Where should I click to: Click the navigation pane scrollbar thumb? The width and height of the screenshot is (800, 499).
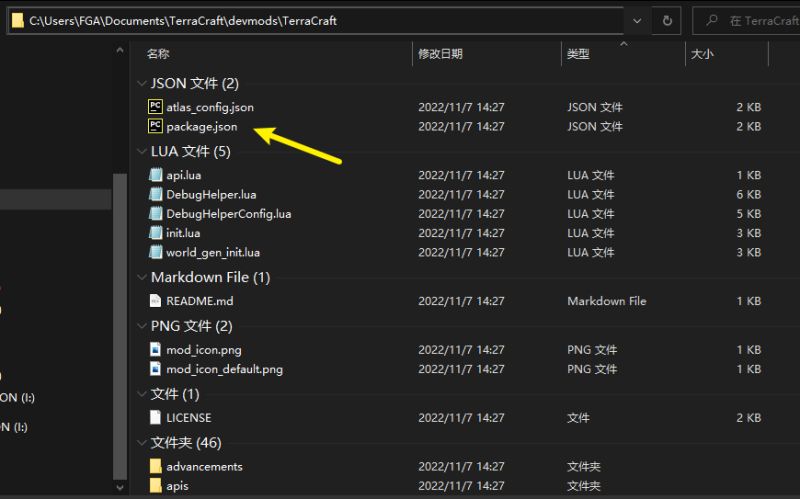coord(120,327)
